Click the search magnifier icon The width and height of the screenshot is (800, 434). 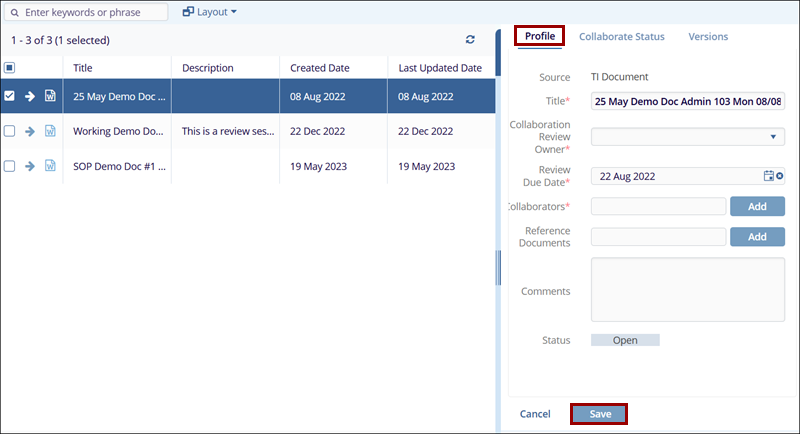point(14,13)
